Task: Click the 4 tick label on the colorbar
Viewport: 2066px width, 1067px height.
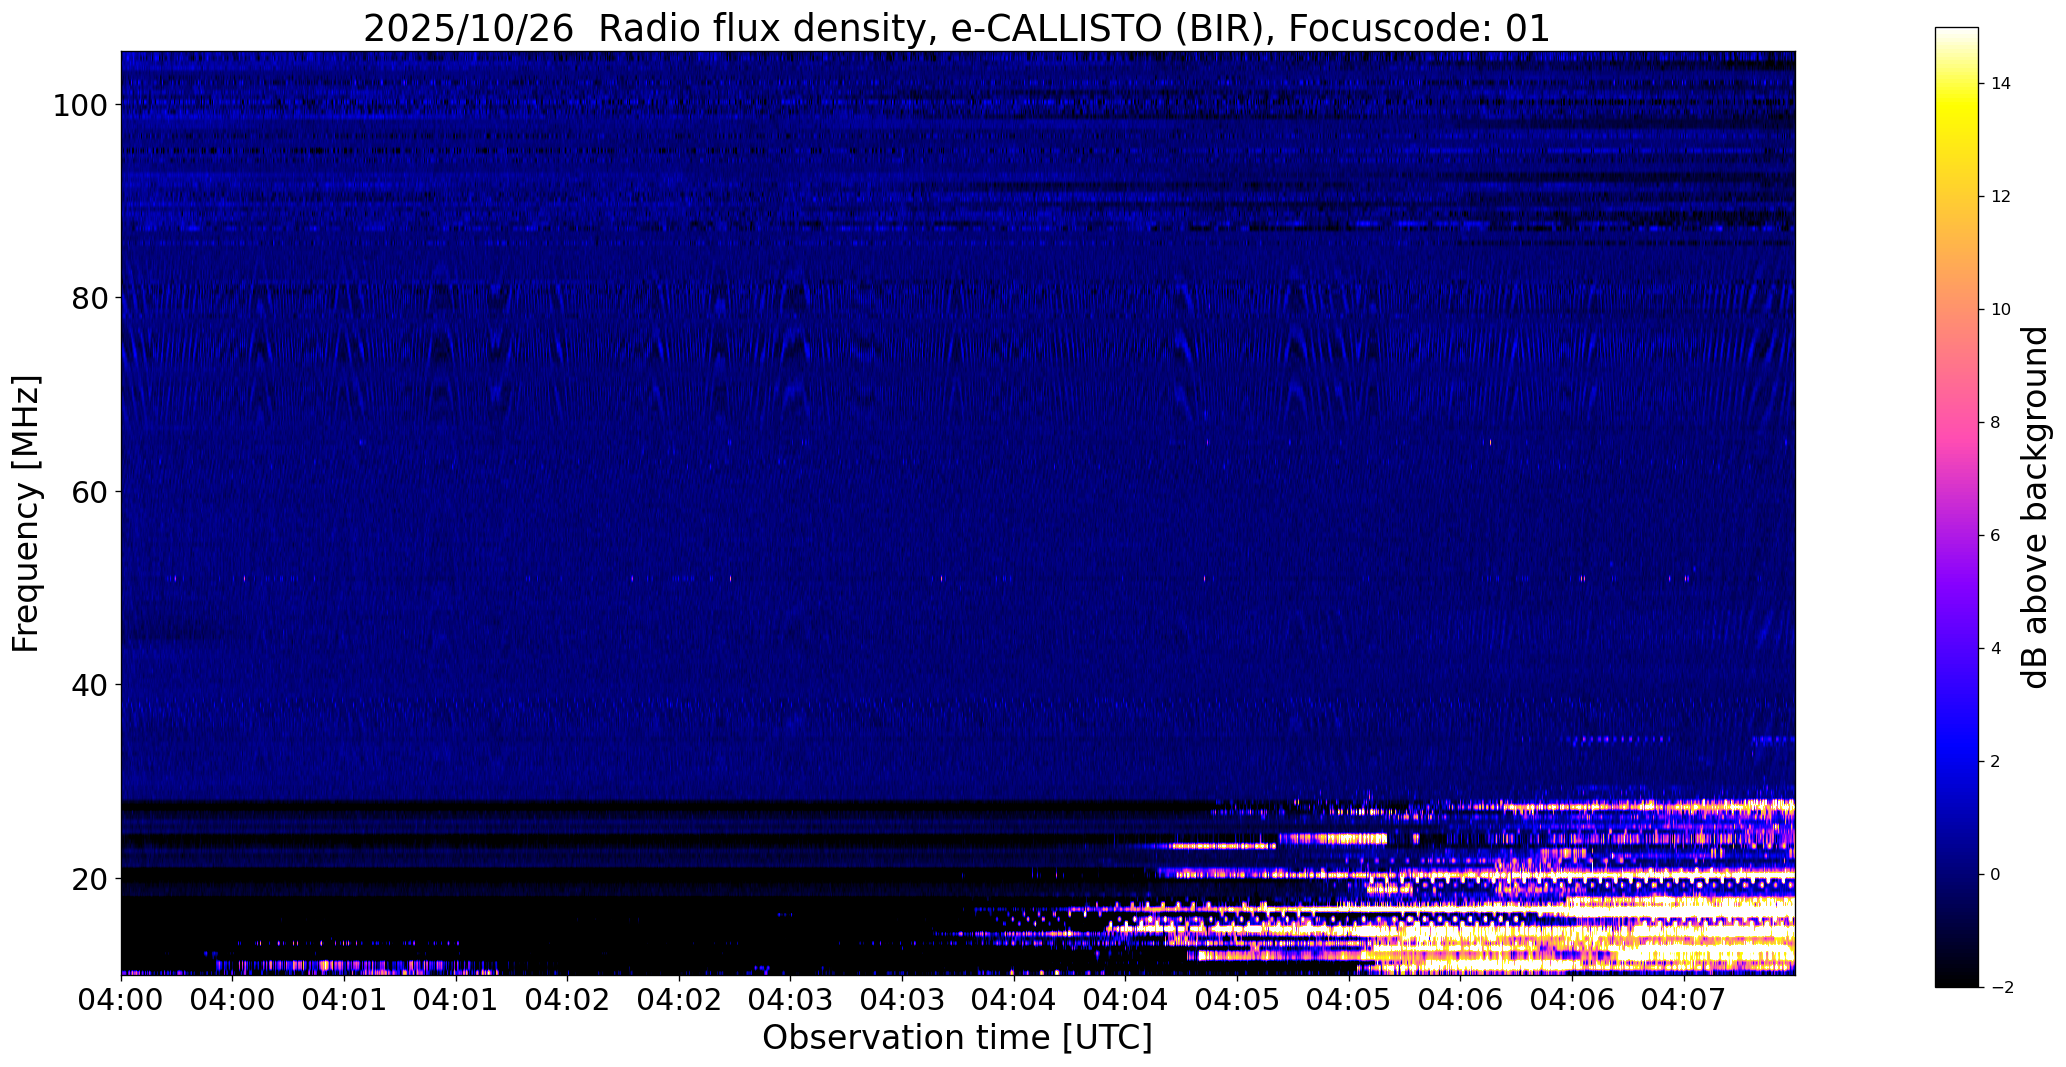Action: 1996,649
